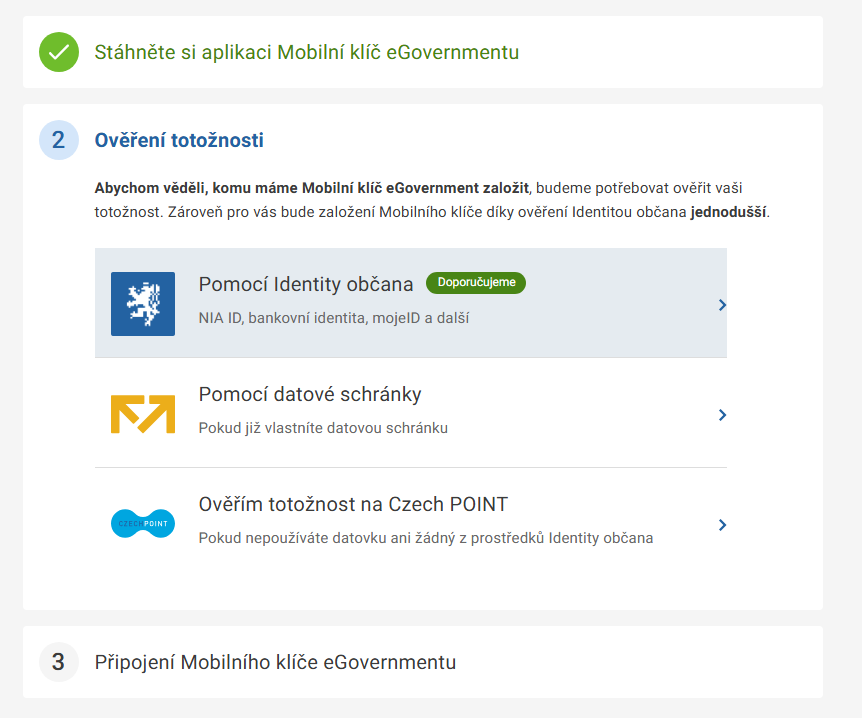Click the step 3 number circle

(58, 662)
